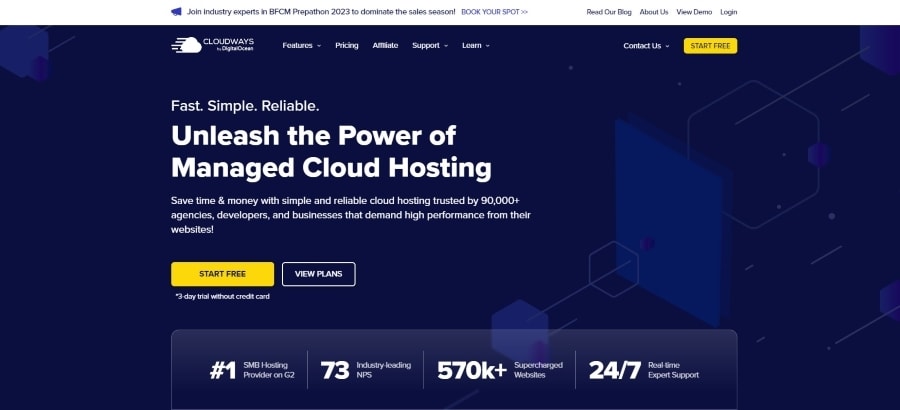Screen dimensions: 900x410
Task: Go to About Us page
Action: (654, 11)
